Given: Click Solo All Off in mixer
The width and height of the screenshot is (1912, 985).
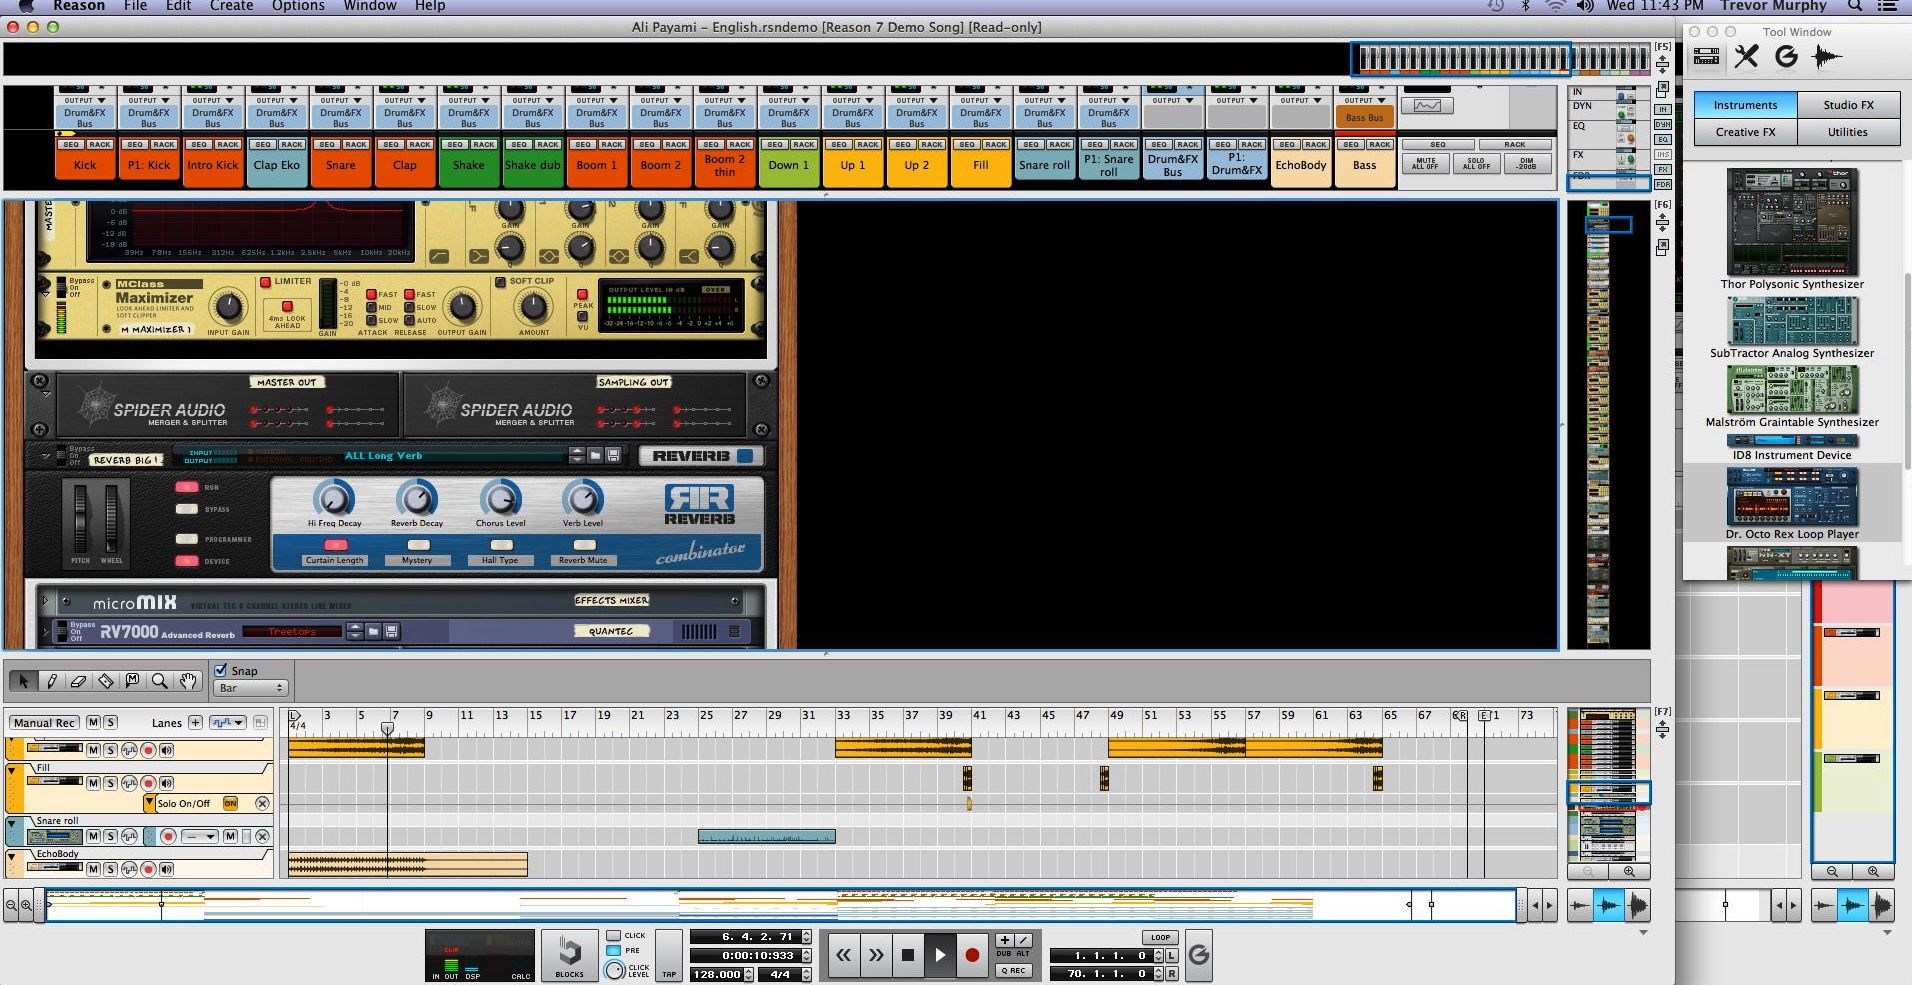Looking at the screenshot, I should 1476,163.
